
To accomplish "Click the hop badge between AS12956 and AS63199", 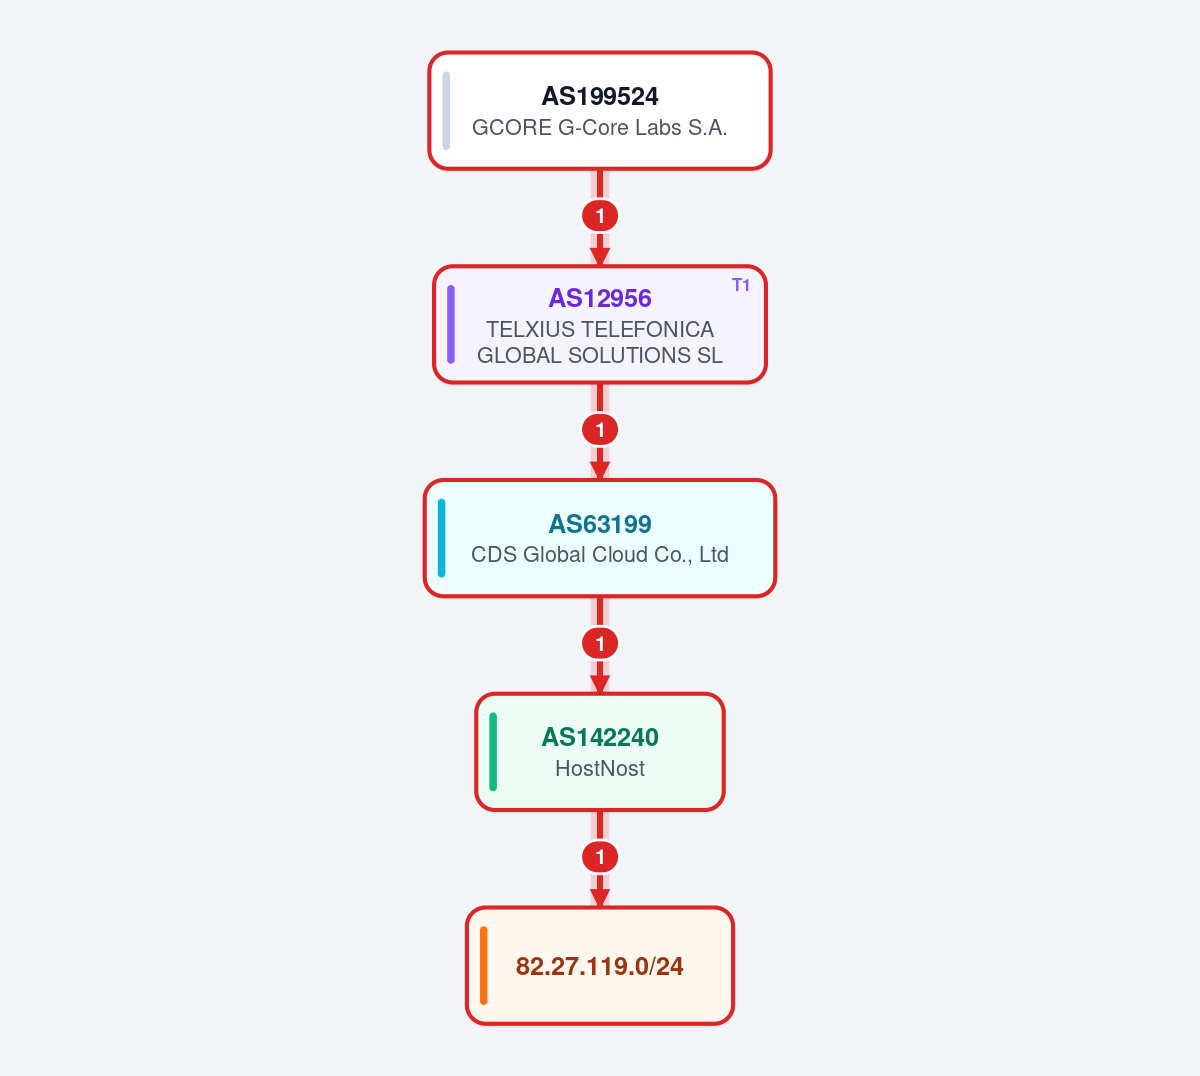I will tap(600, 430).
